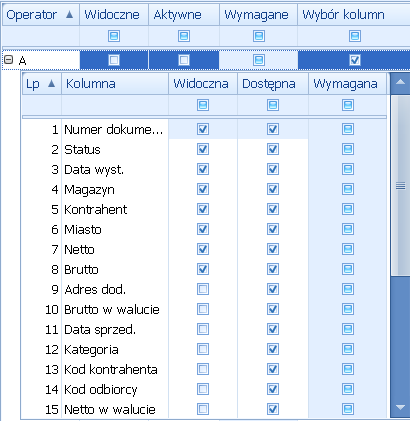Viewport: 410px width, 421px height.
Task: Toggle Wymagane filter checkbox in top filter row
Action: click(259, 36)
